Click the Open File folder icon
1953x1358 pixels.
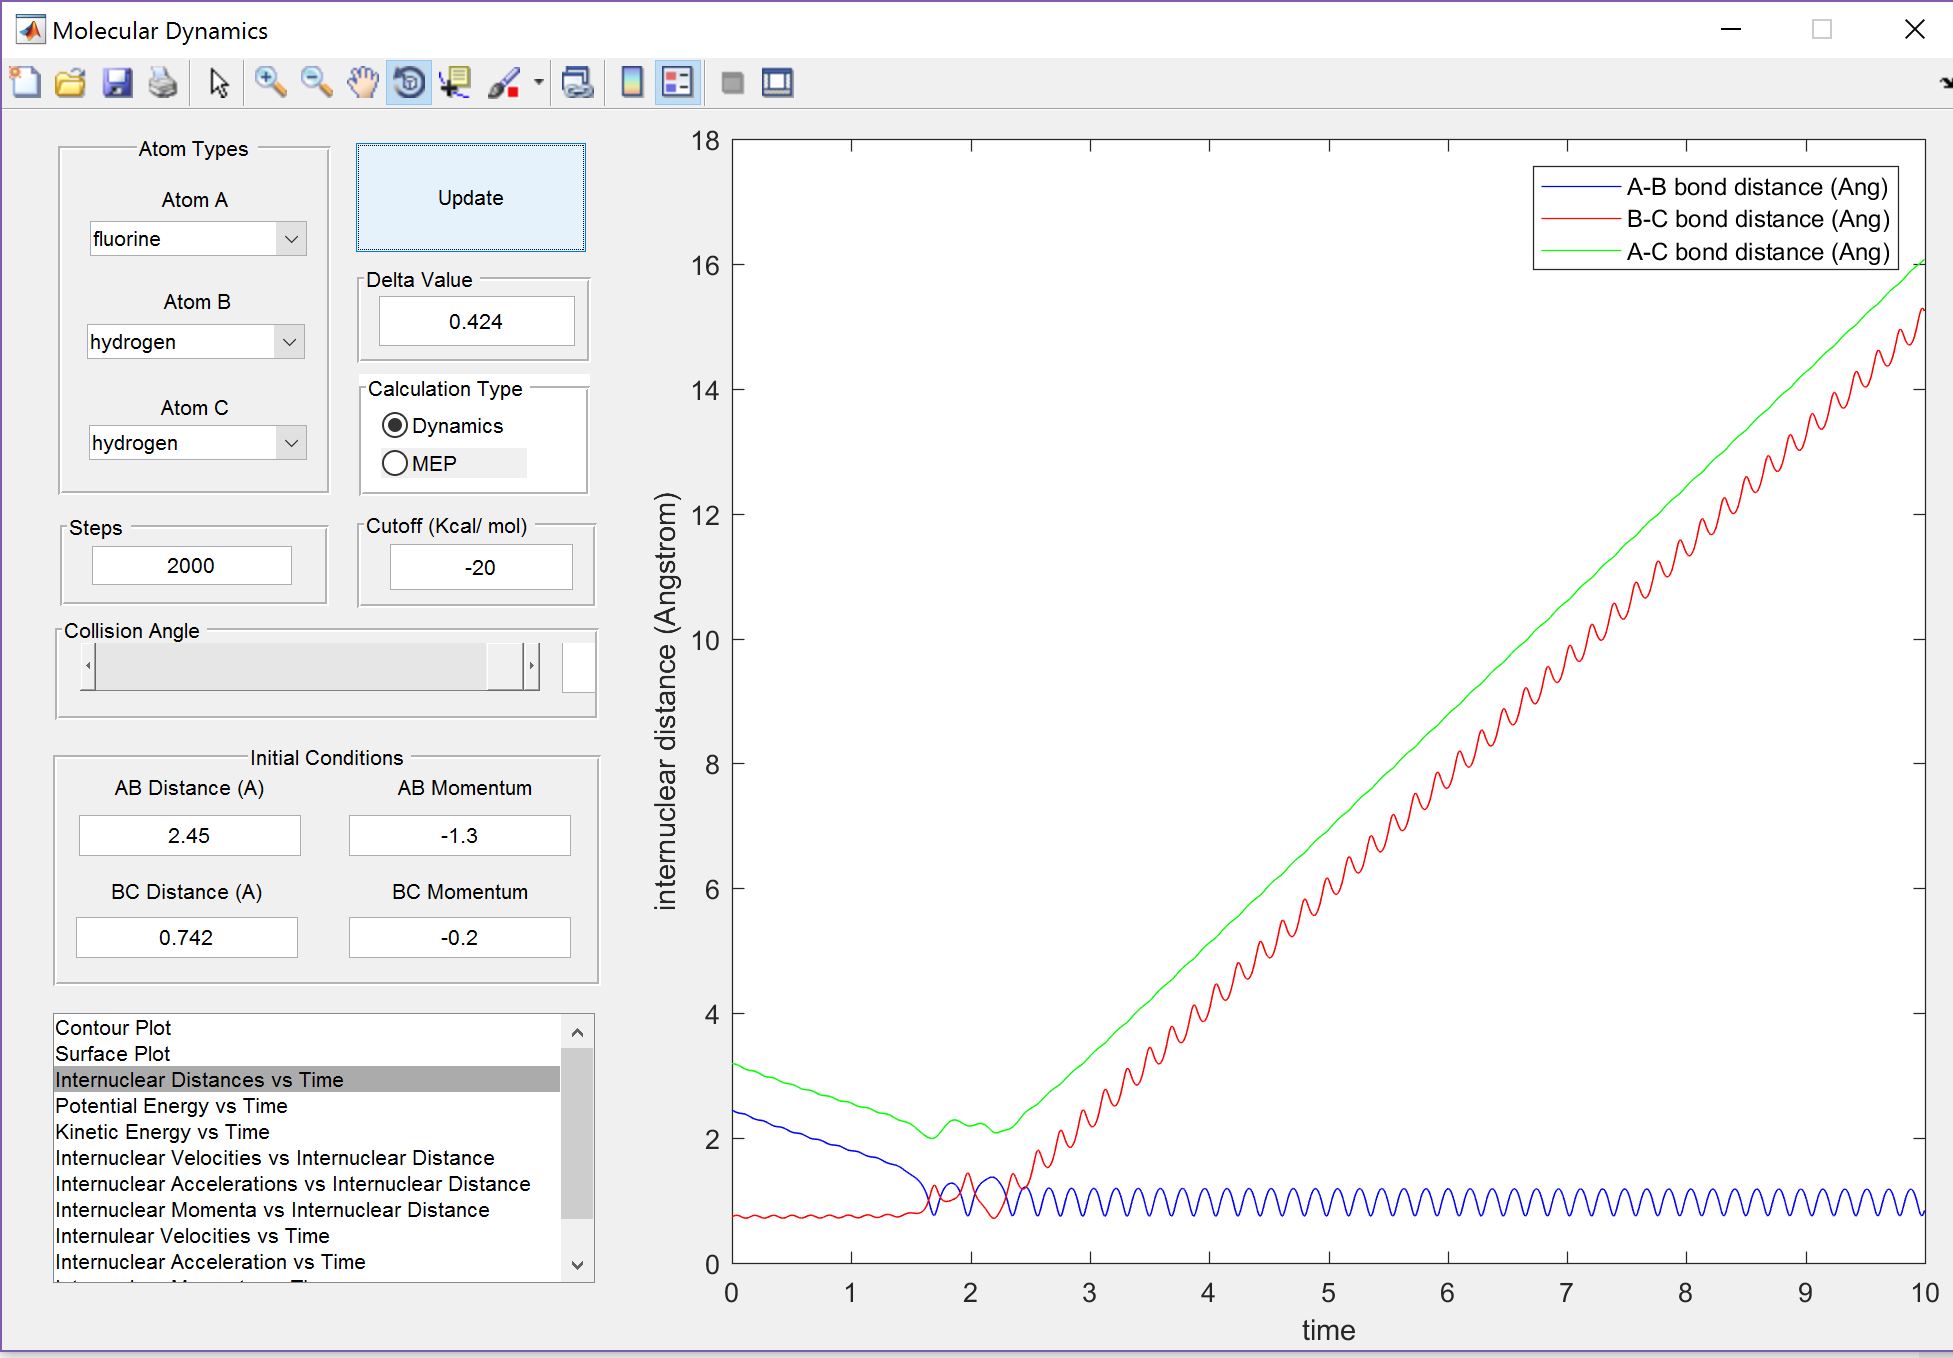point(70,83)
